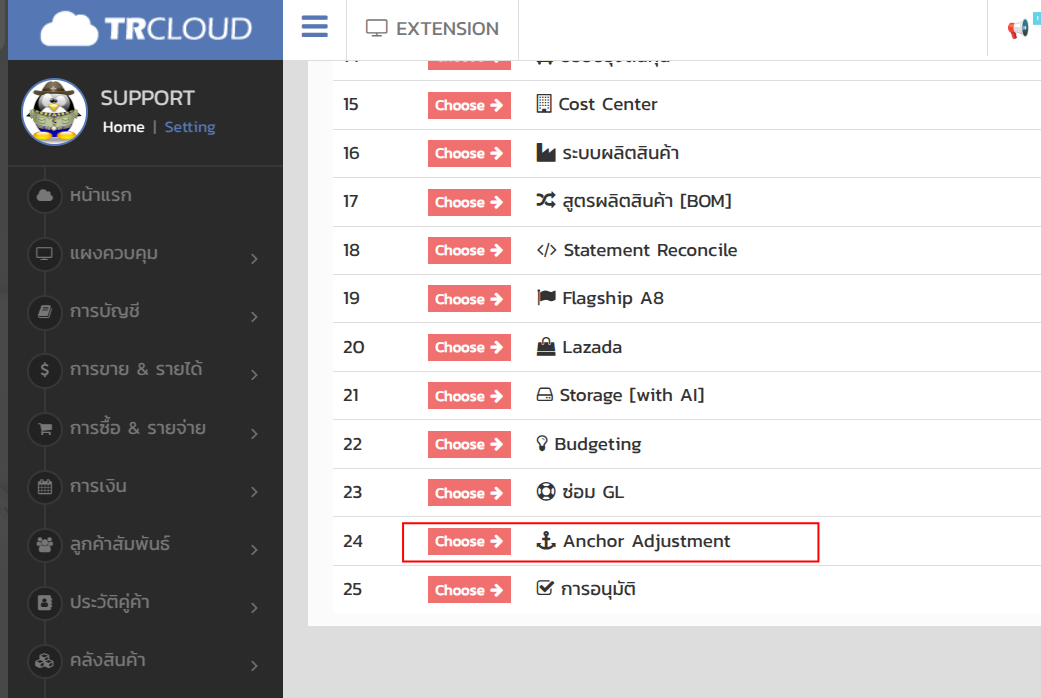Expand the การขาย & รายได้ chevron

tap(254, 375)
